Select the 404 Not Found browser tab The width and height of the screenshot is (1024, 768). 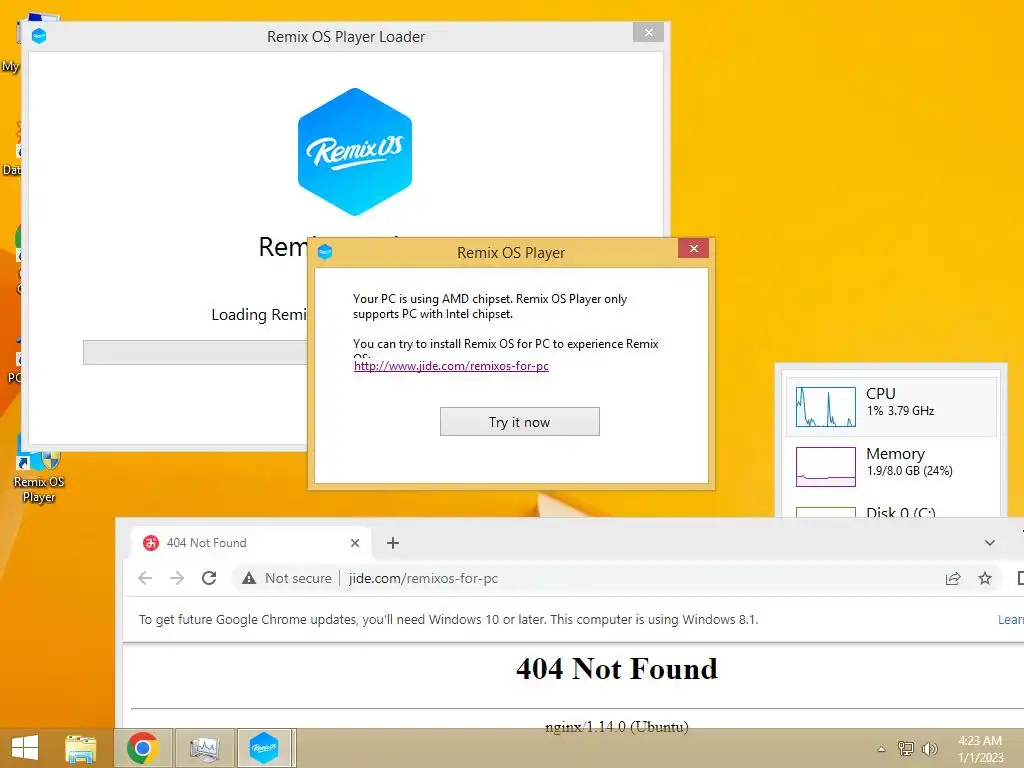pyautogui.click(x=251, y=543)
